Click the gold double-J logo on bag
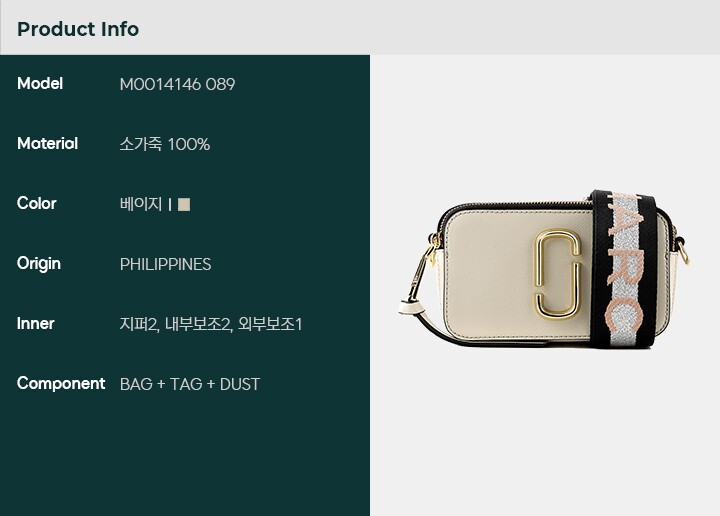The image size is (720, 516). (x=557, y=274)
